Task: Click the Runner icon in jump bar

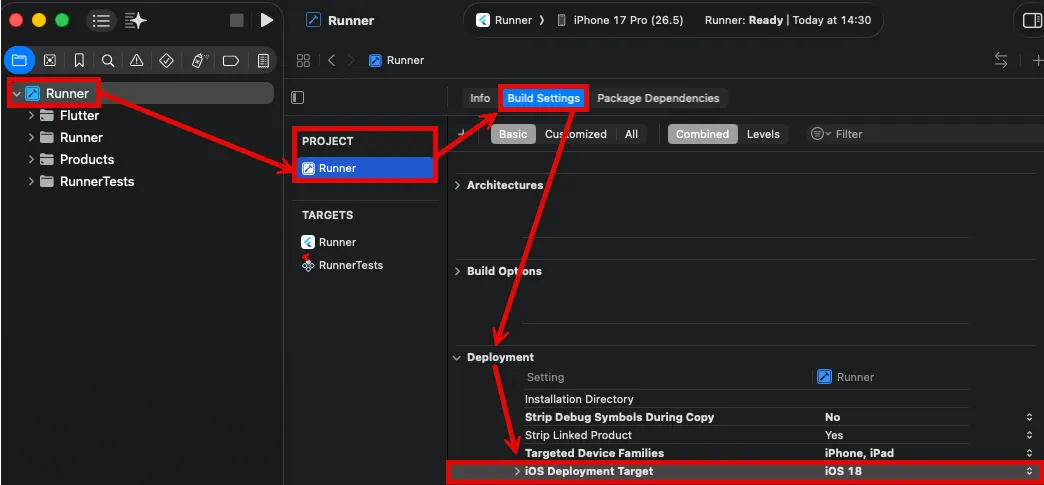Action: point(376,60)
